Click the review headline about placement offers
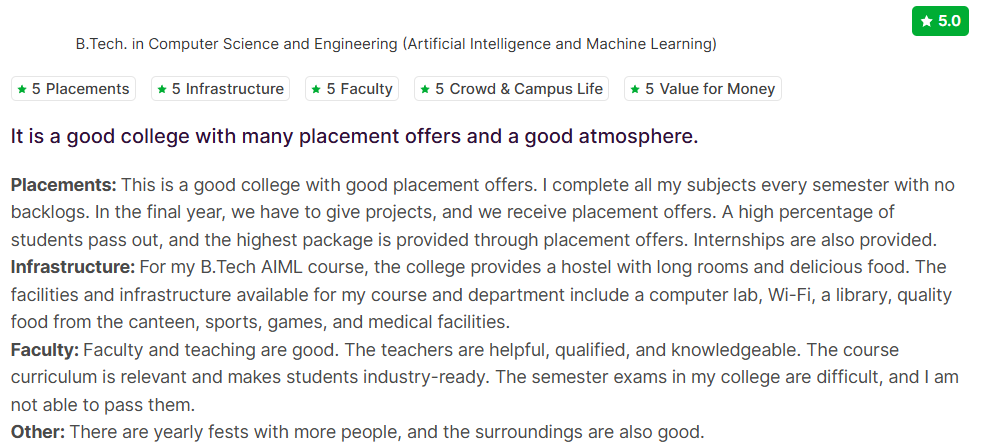This screenshot has height=448, width=983. pyautogui.click(x=354, y=136)
